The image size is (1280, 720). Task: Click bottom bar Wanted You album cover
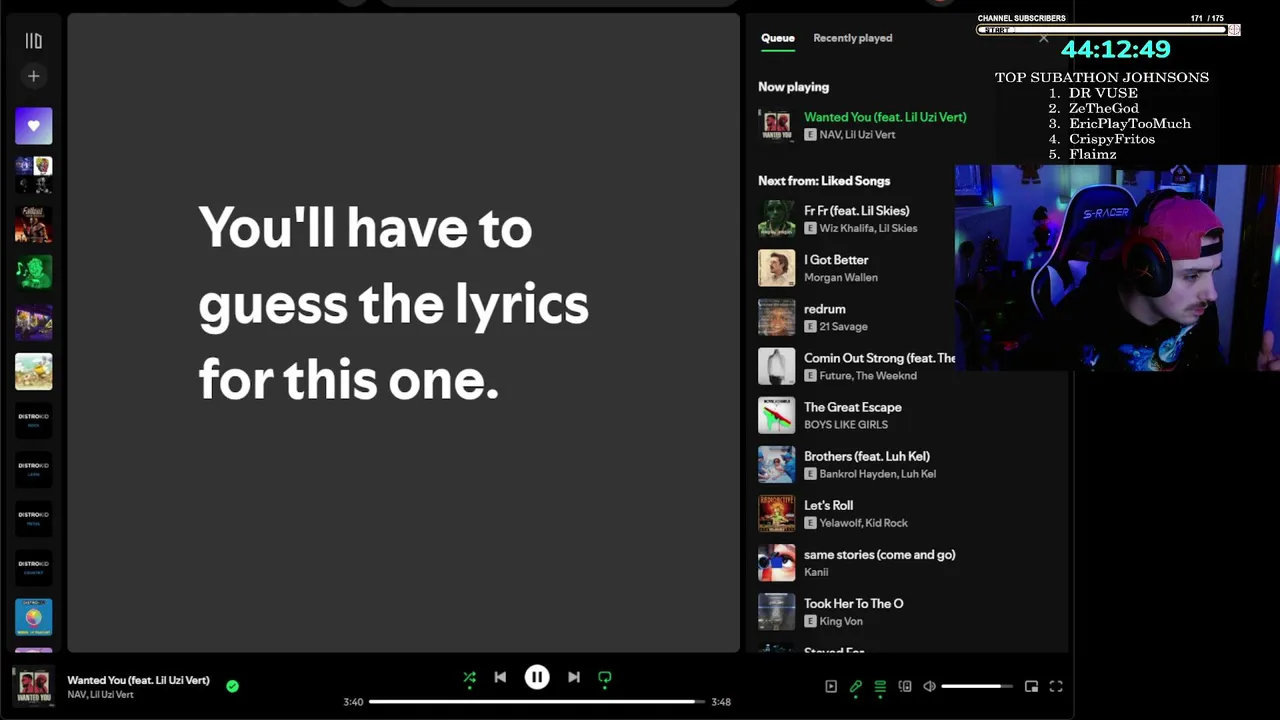(33, 686)
